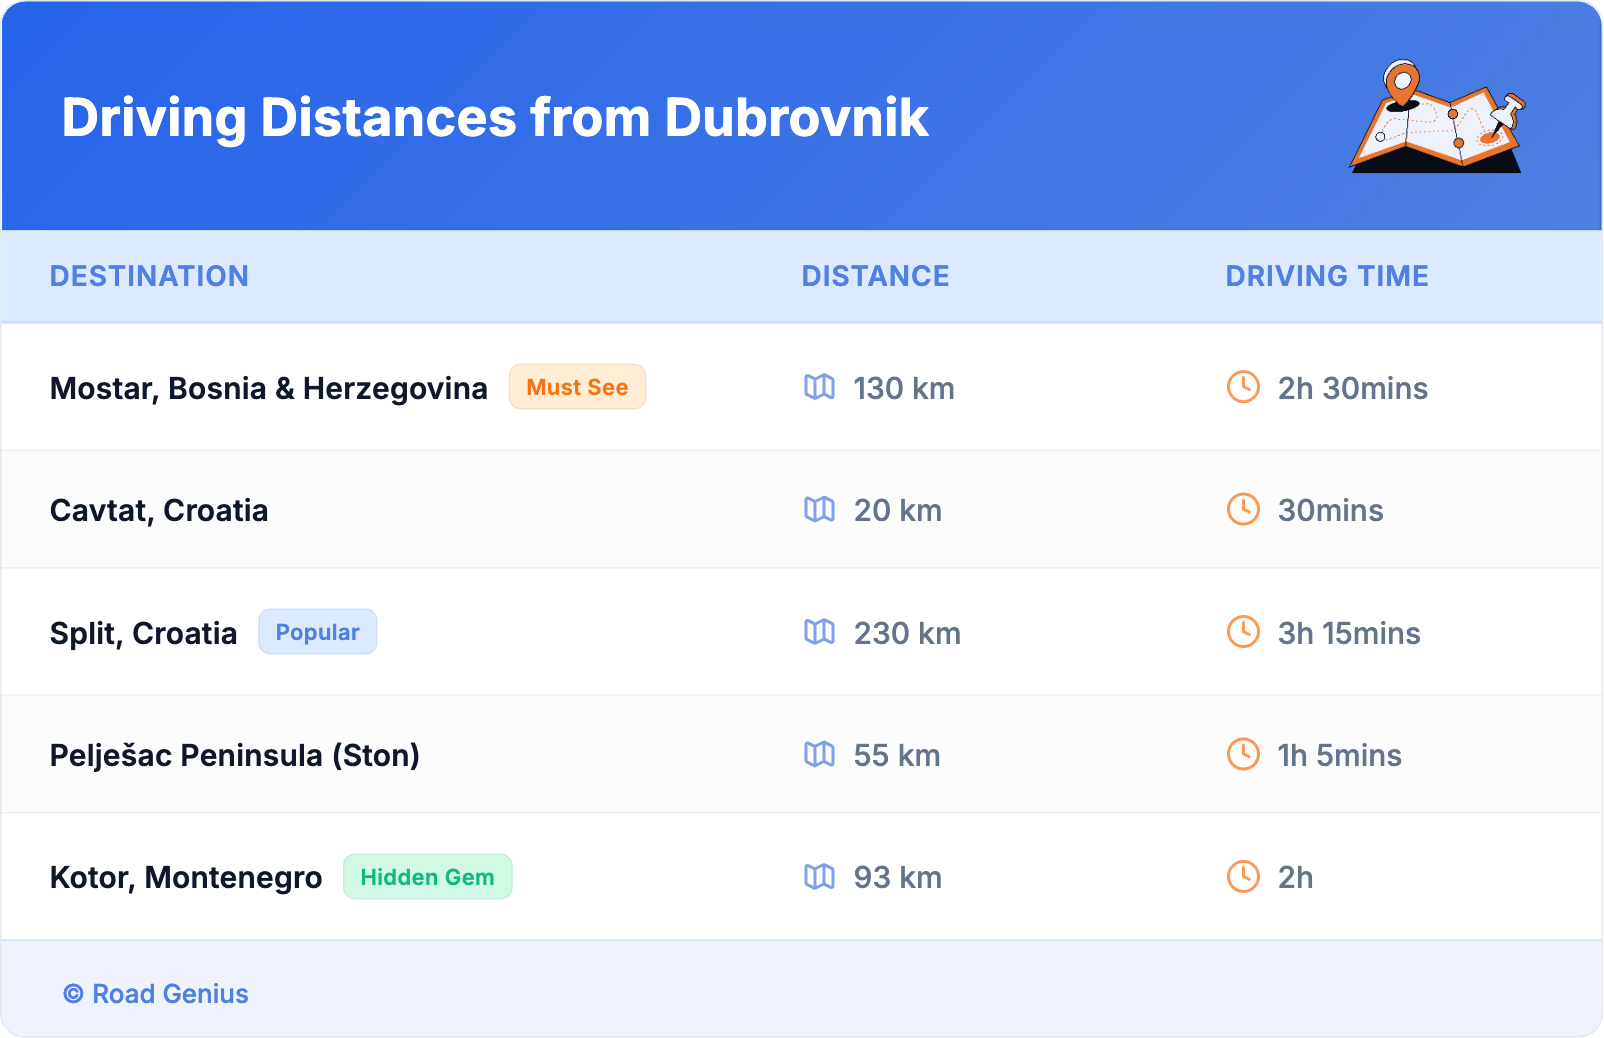
Task: Click the map icon beside 130 km
Action: point(819,387)
